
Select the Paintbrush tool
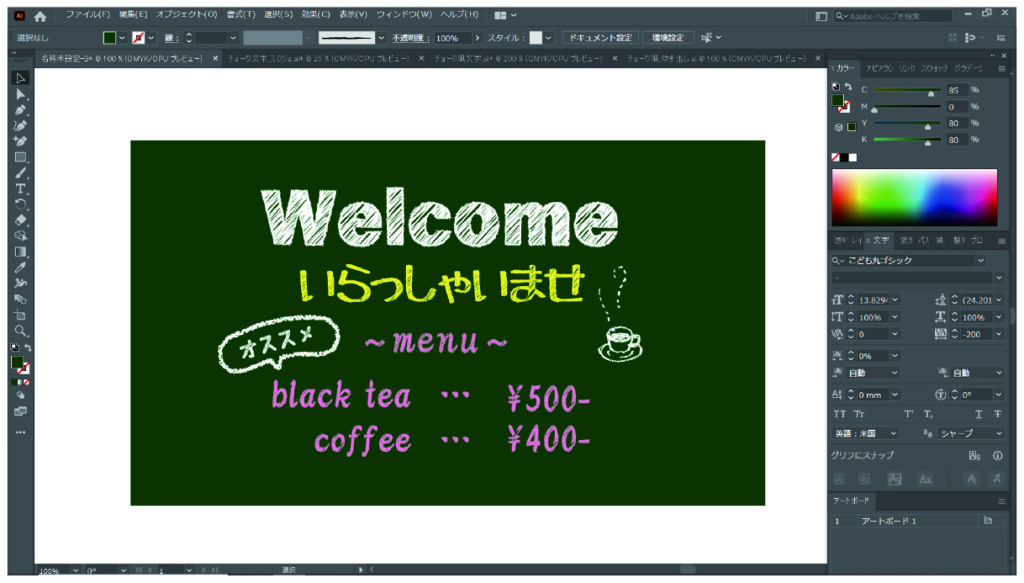click(x=20, y=173)
